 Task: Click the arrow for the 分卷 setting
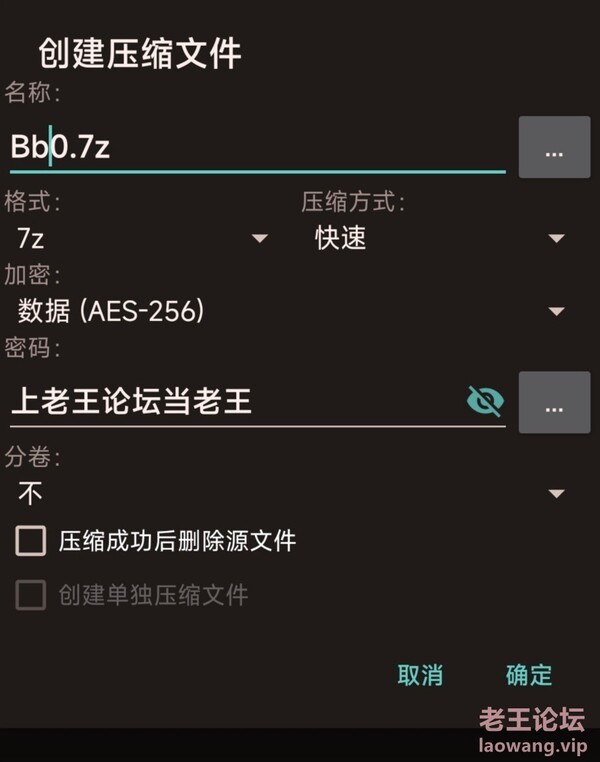click(556, 494)
